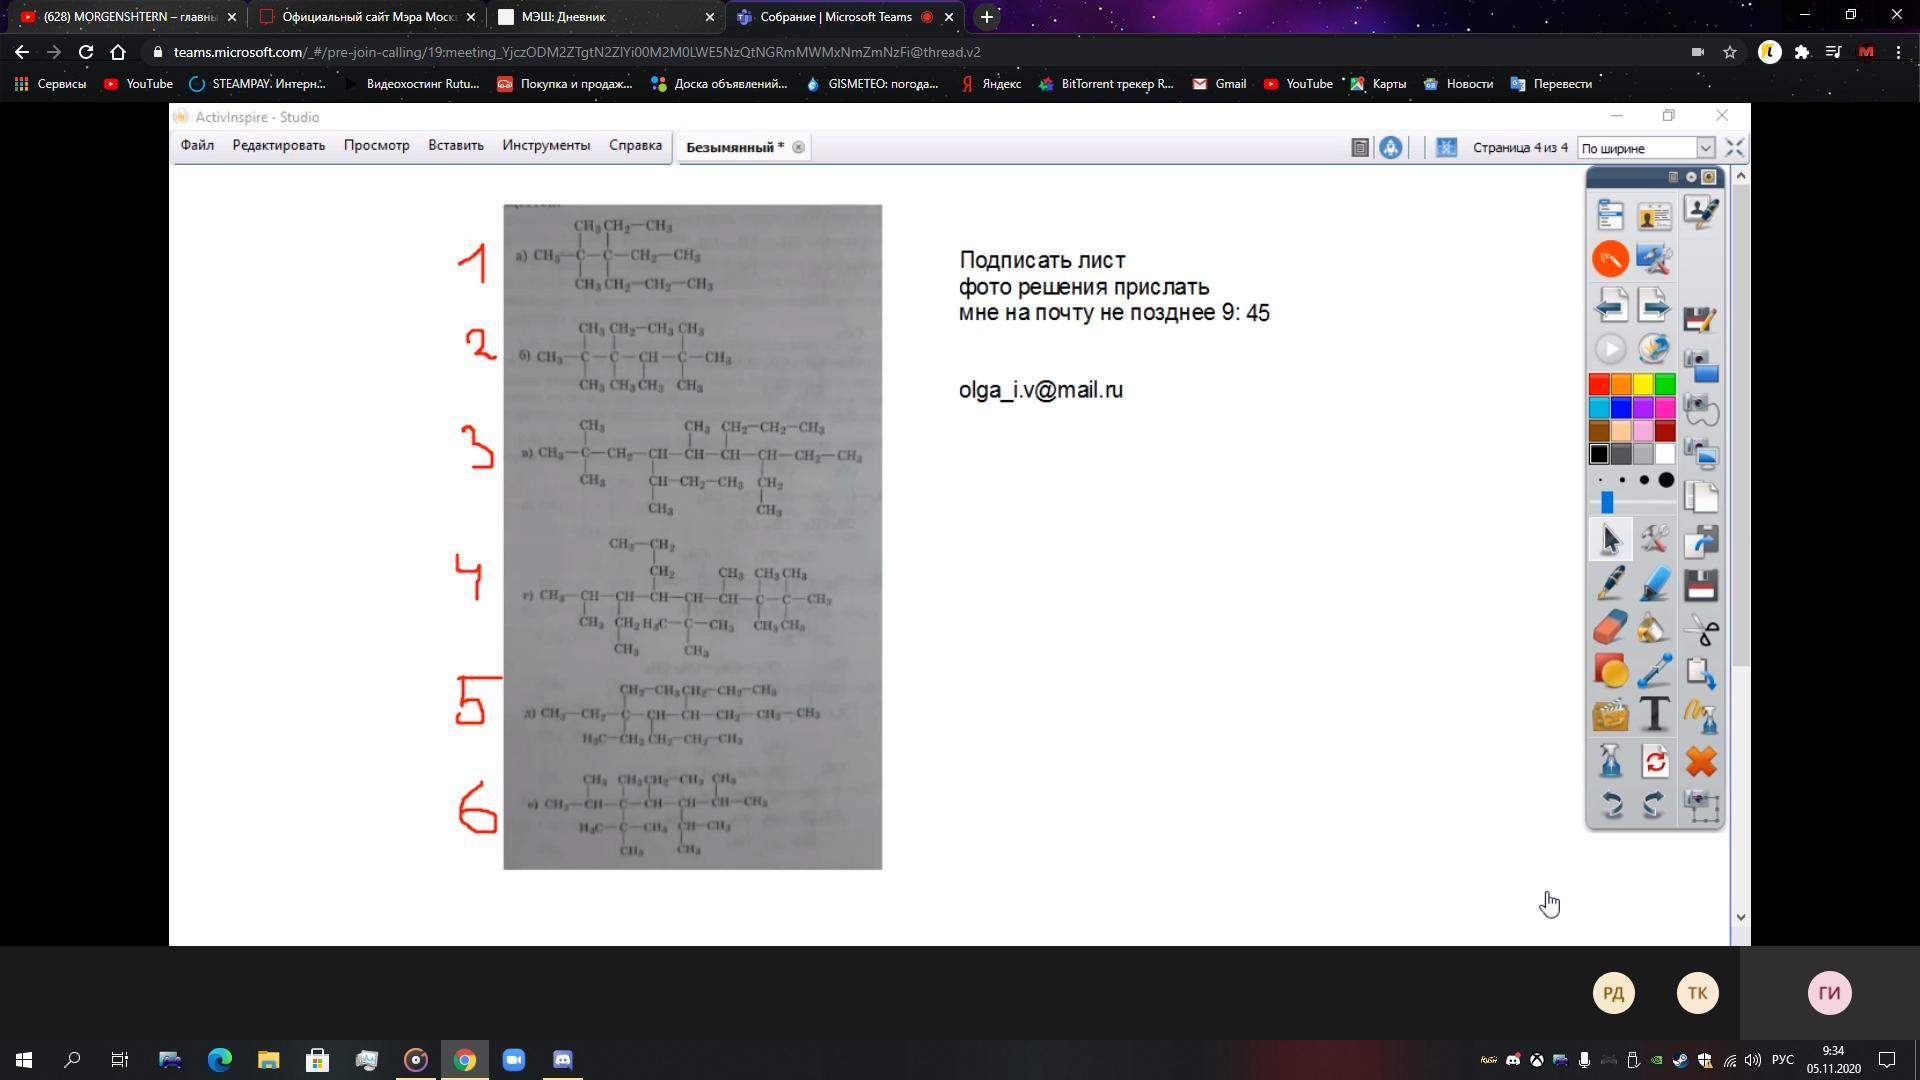Open the Shape tool
The width and height of the screenshot is (1920, 1080).
1610,671
